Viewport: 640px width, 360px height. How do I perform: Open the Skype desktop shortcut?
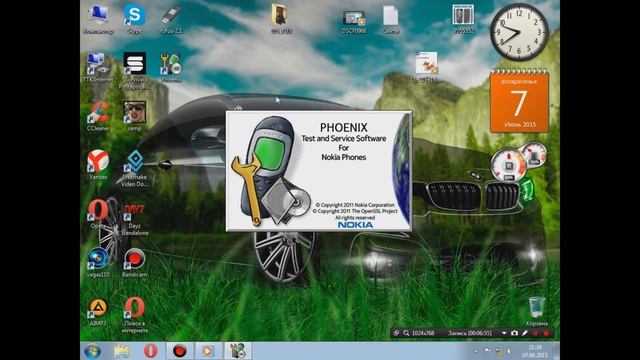click(x=134, y=18)
